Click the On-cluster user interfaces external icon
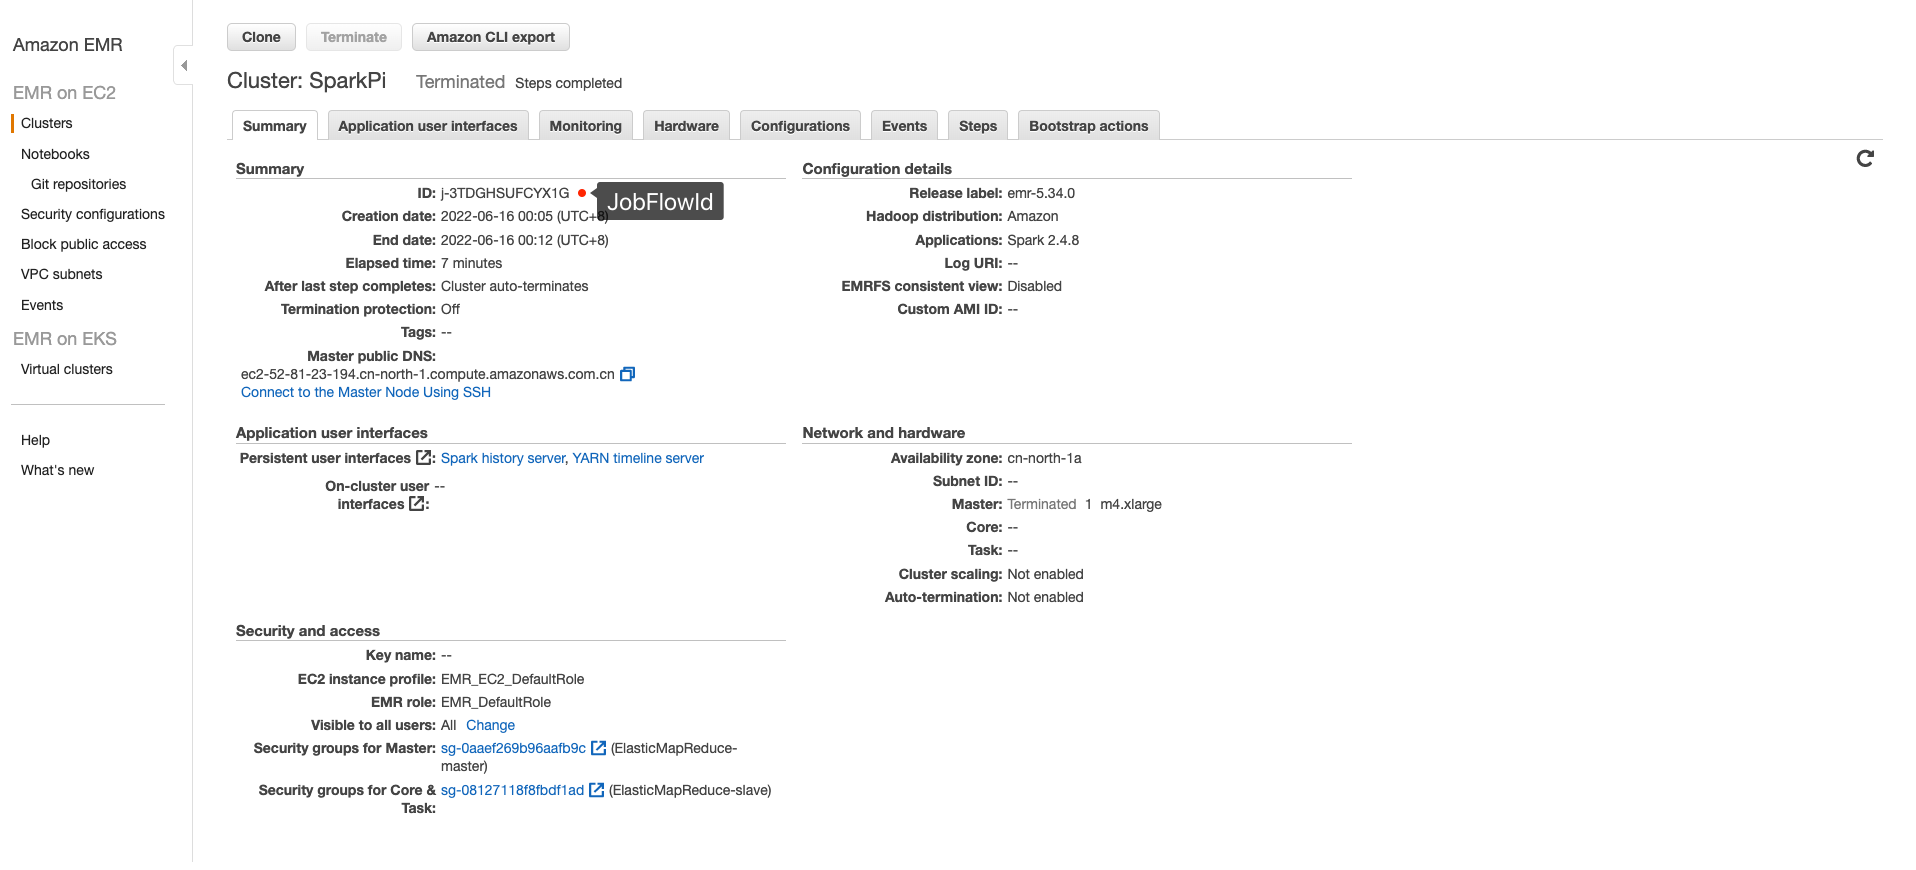The image size is (1916, 870). tap(417, 504)
